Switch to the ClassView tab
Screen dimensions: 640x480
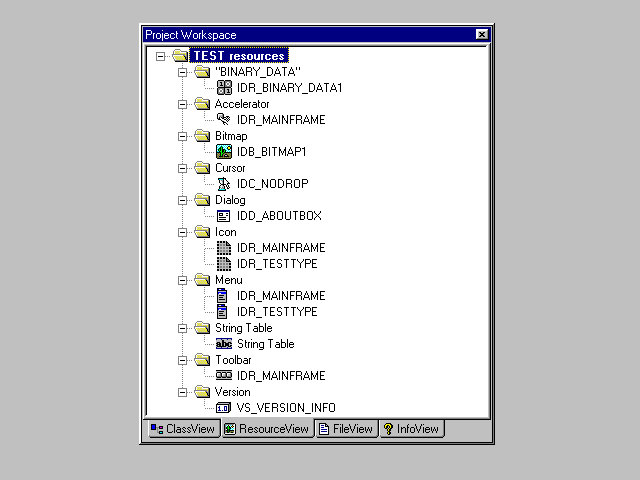(x=182, y=429)
